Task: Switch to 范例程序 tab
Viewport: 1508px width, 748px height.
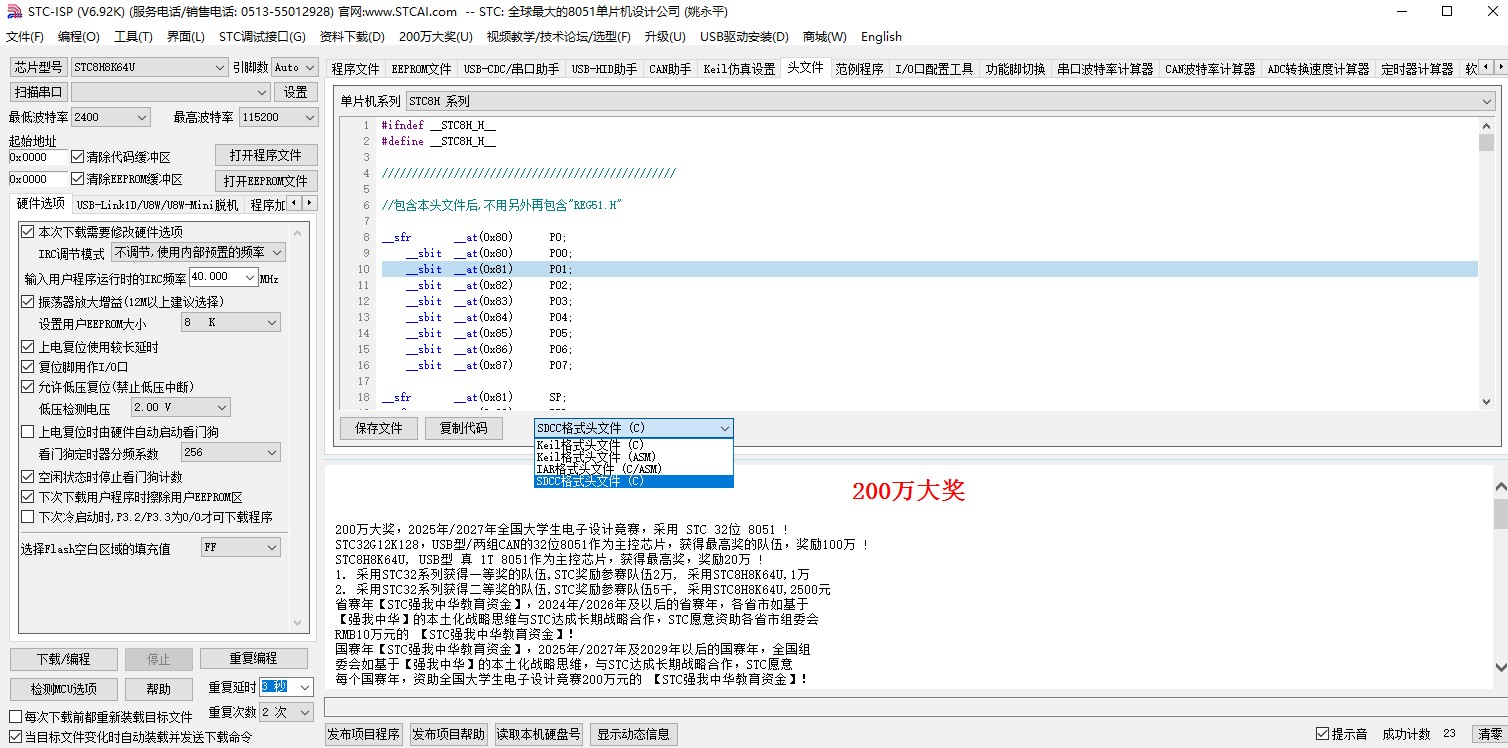Action: tap(859, 69)
